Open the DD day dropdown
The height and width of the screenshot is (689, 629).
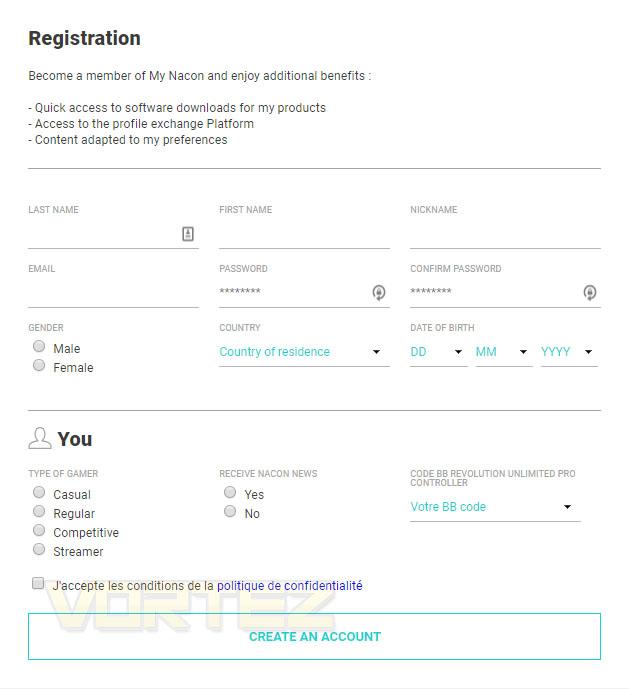click(438, 352)
